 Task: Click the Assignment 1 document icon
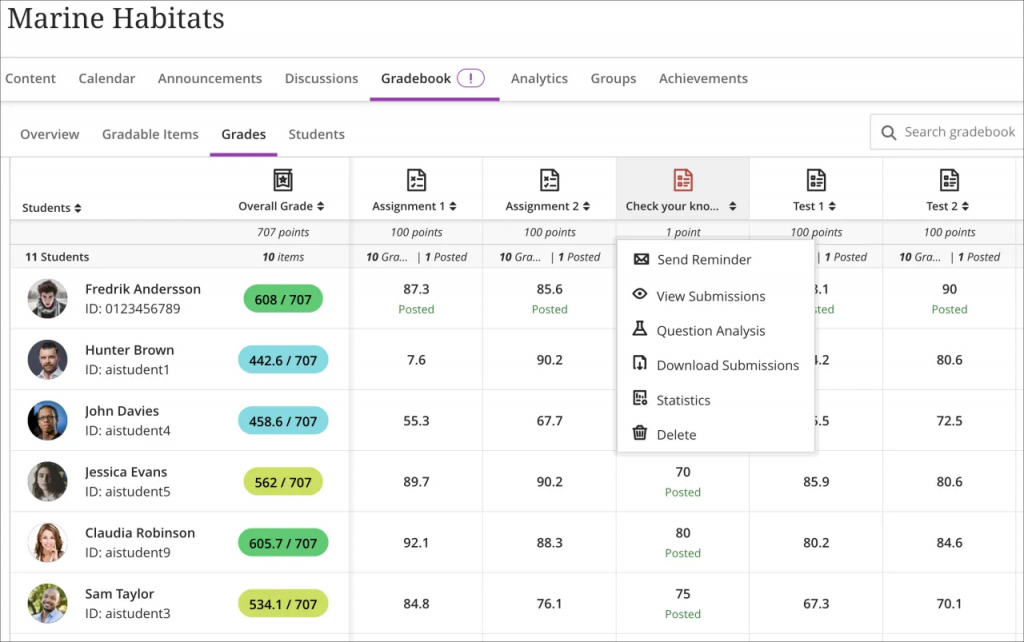point(415,182)
